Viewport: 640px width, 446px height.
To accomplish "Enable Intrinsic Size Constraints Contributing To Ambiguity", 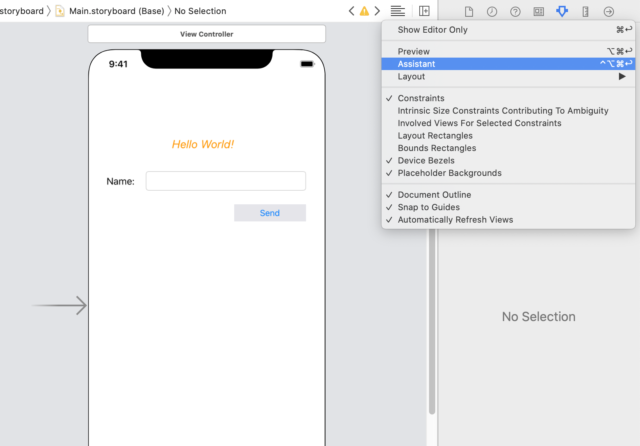I will (508, 111).
